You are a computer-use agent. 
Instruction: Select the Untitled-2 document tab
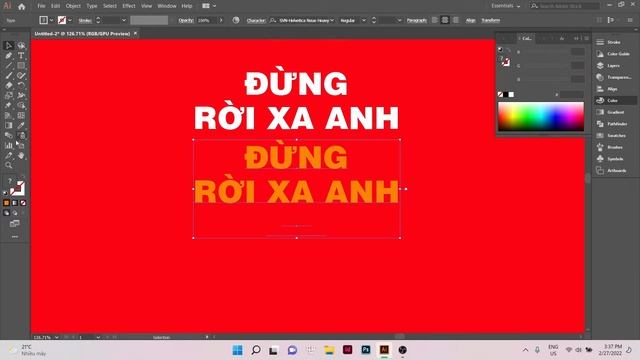[x=82, y=34]
